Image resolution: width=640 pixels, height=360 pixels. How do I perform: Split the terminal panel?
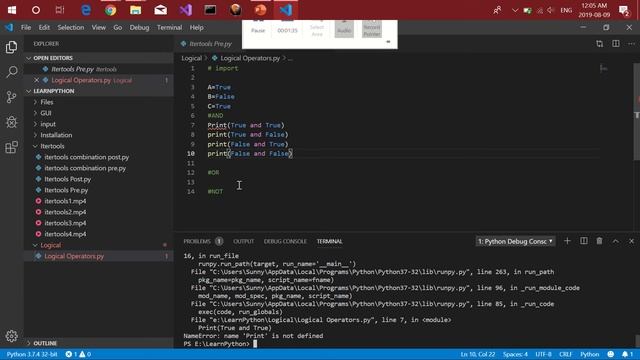point(584,241)
